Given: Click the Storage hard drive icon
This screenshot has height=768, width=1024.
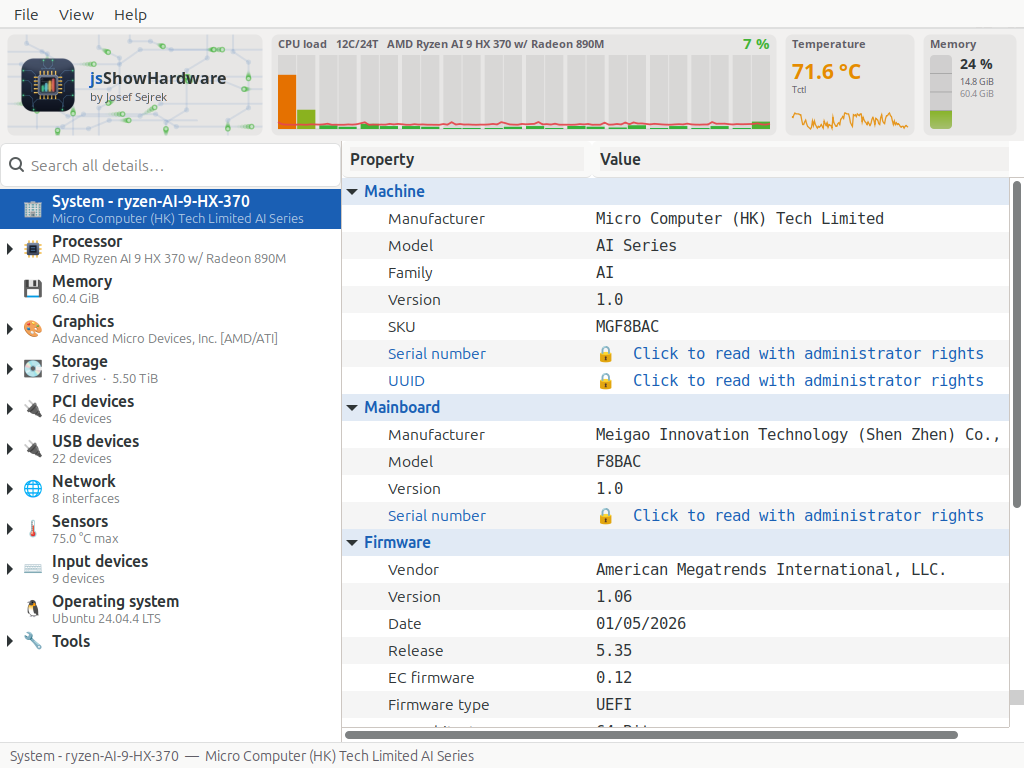Looking at the screenshot, I should [x=33, y=368].
